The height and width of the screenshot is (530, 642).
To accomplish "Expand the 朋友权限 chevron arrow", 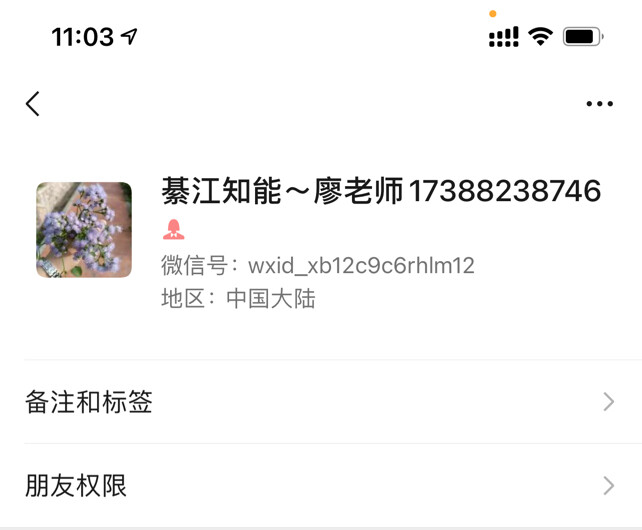I will click(609, 486).
